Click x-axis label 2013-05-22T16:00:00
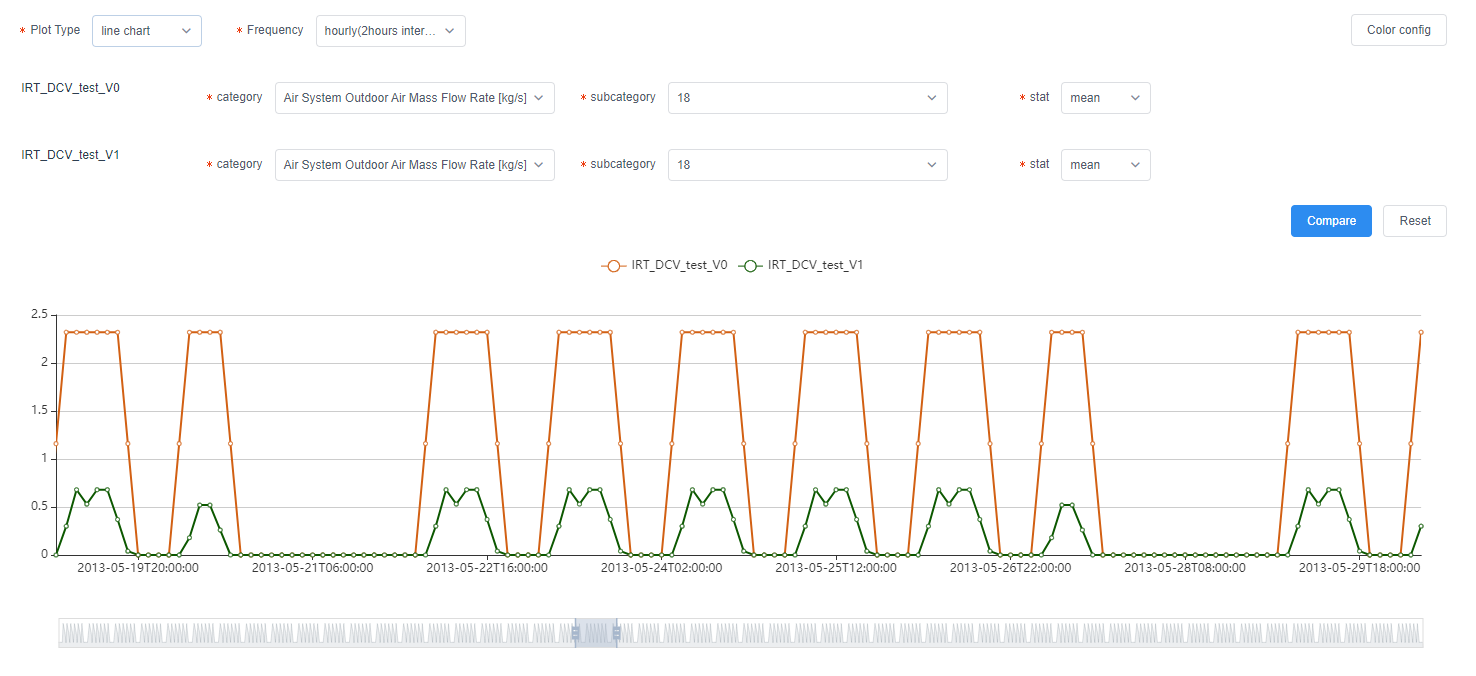This screenshot has height=676, width=1476. coord(487,568)
